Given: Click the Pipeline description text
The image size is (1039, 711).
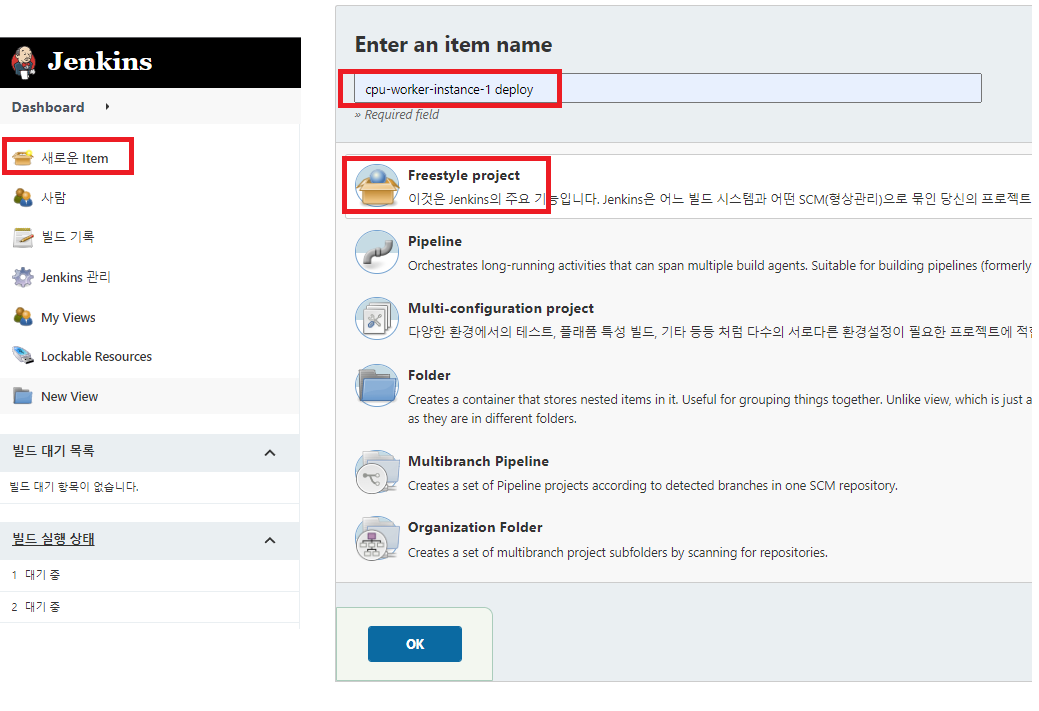Looking at the screenshot, I should (720, 266).
